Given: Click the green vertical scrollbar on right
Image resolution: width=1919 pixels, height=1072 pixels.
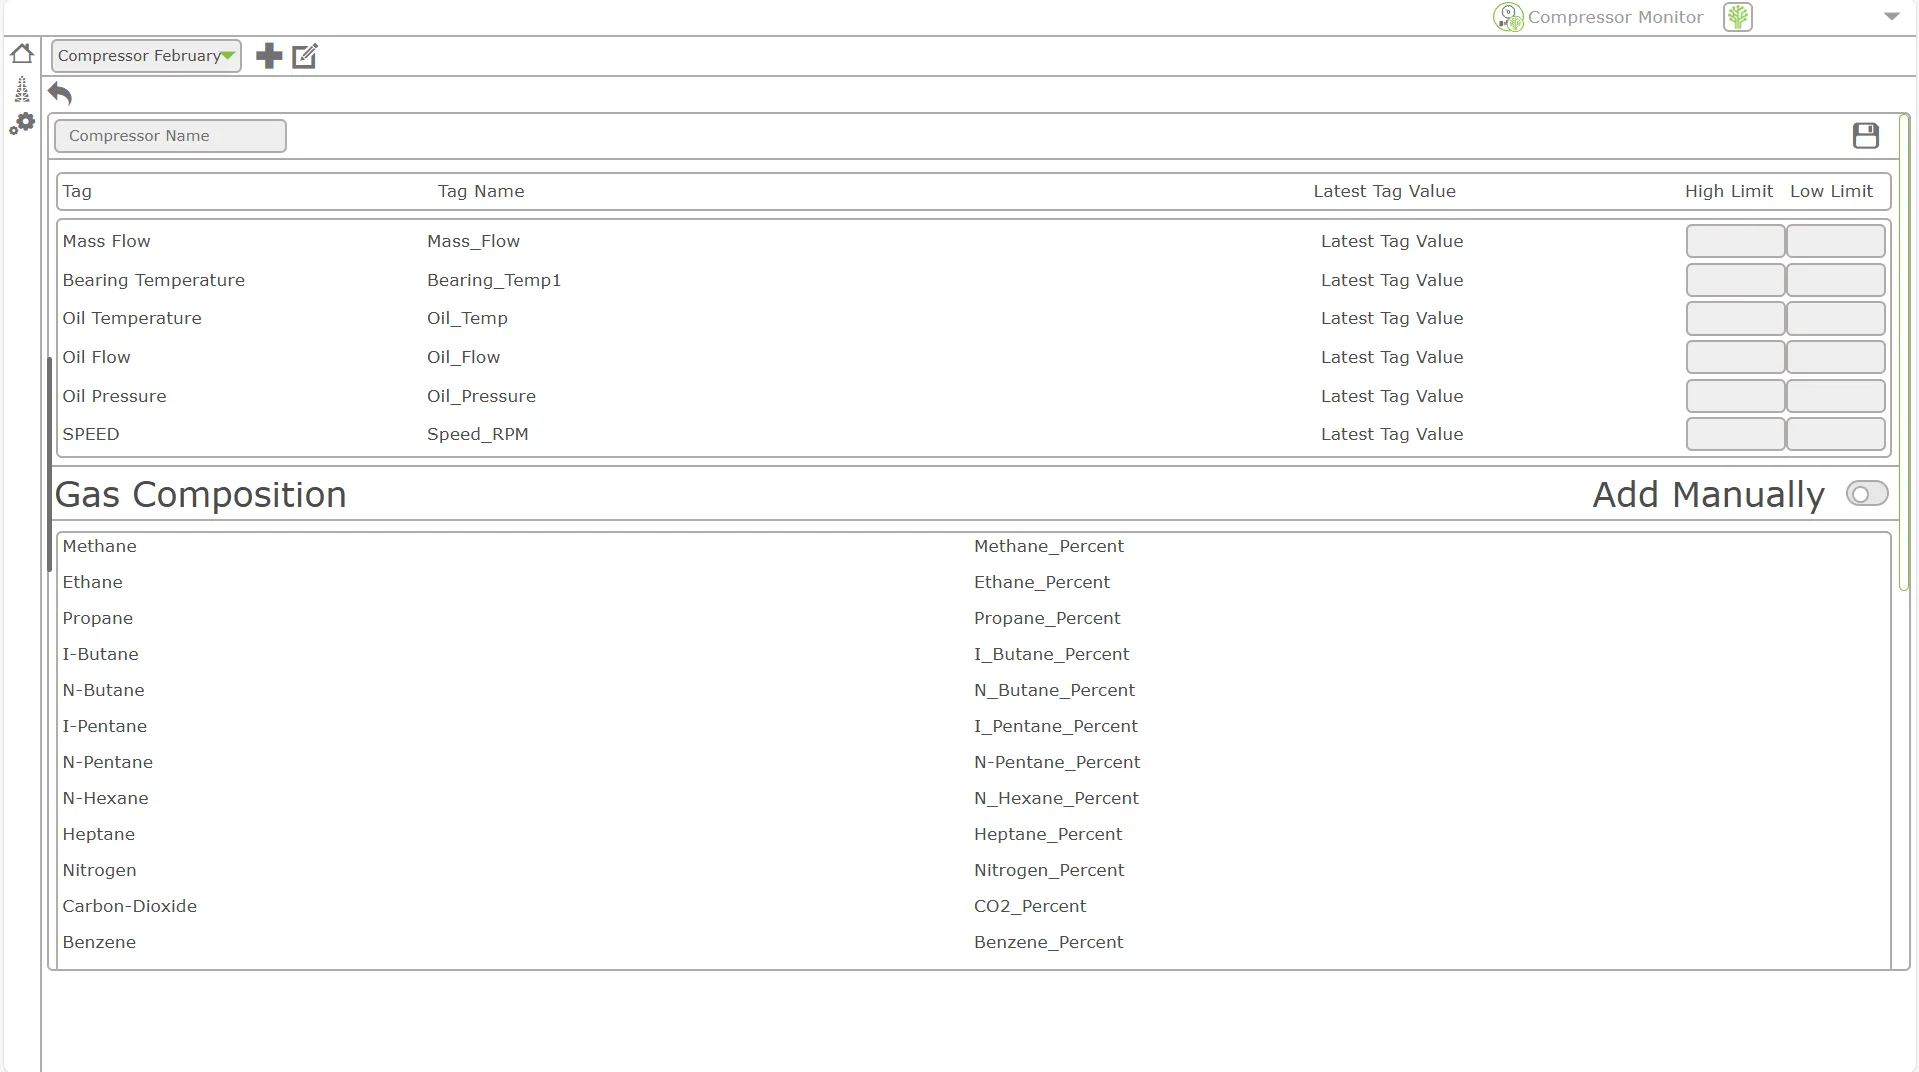Looking at the screenshot, I should pyautogui.click(x=1904, y=350).
